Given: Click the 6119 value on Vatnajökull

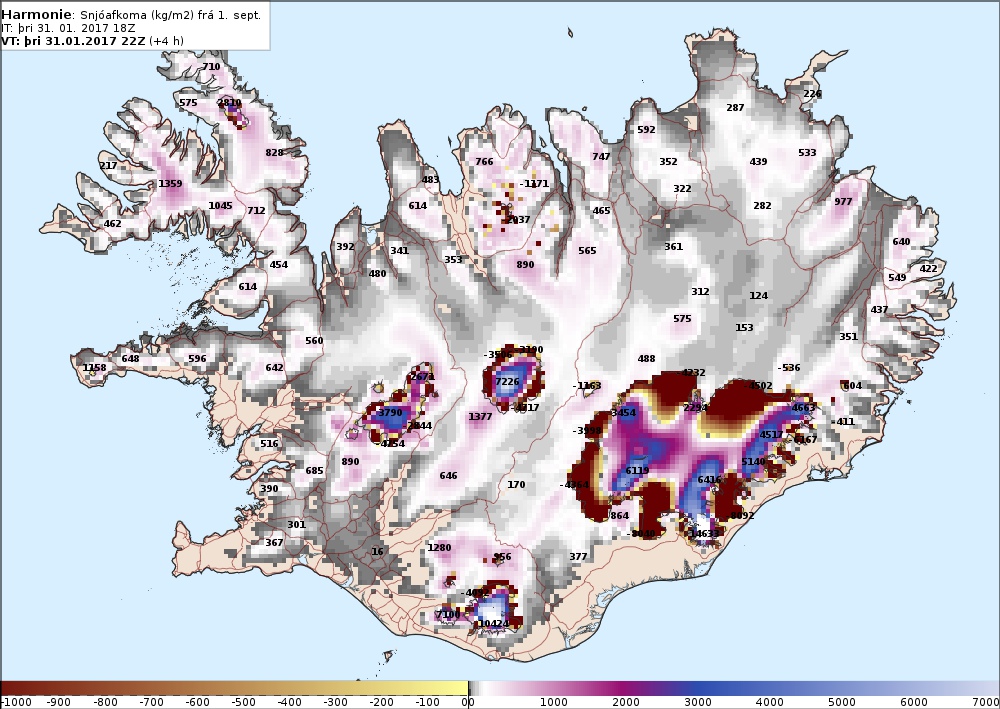Looking at the screenshot, I should pos(637,471).
